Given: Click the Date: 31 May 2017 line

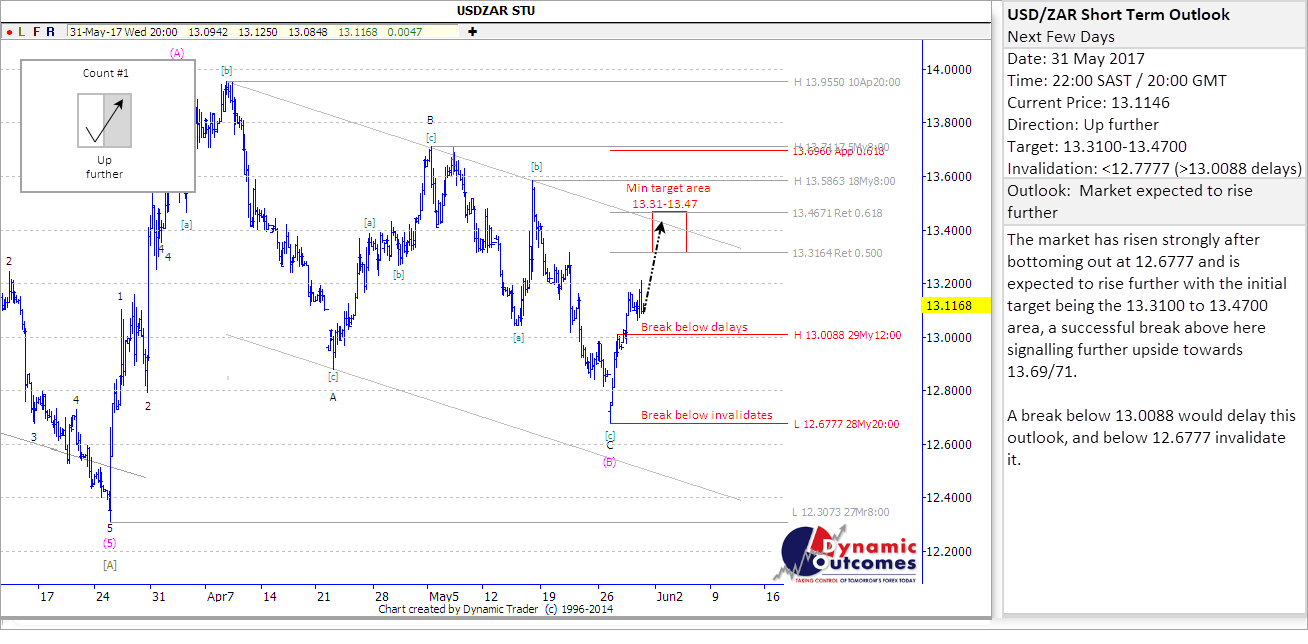Looking at the screenshot, I should tap(1076, 59).
